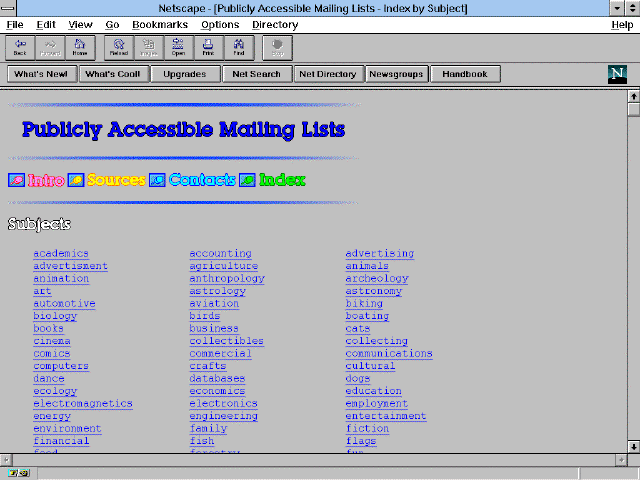The height and width of the screenshot is (480, 640).
Task: Click the Contacts swirl icon
Action: [157, 180]
